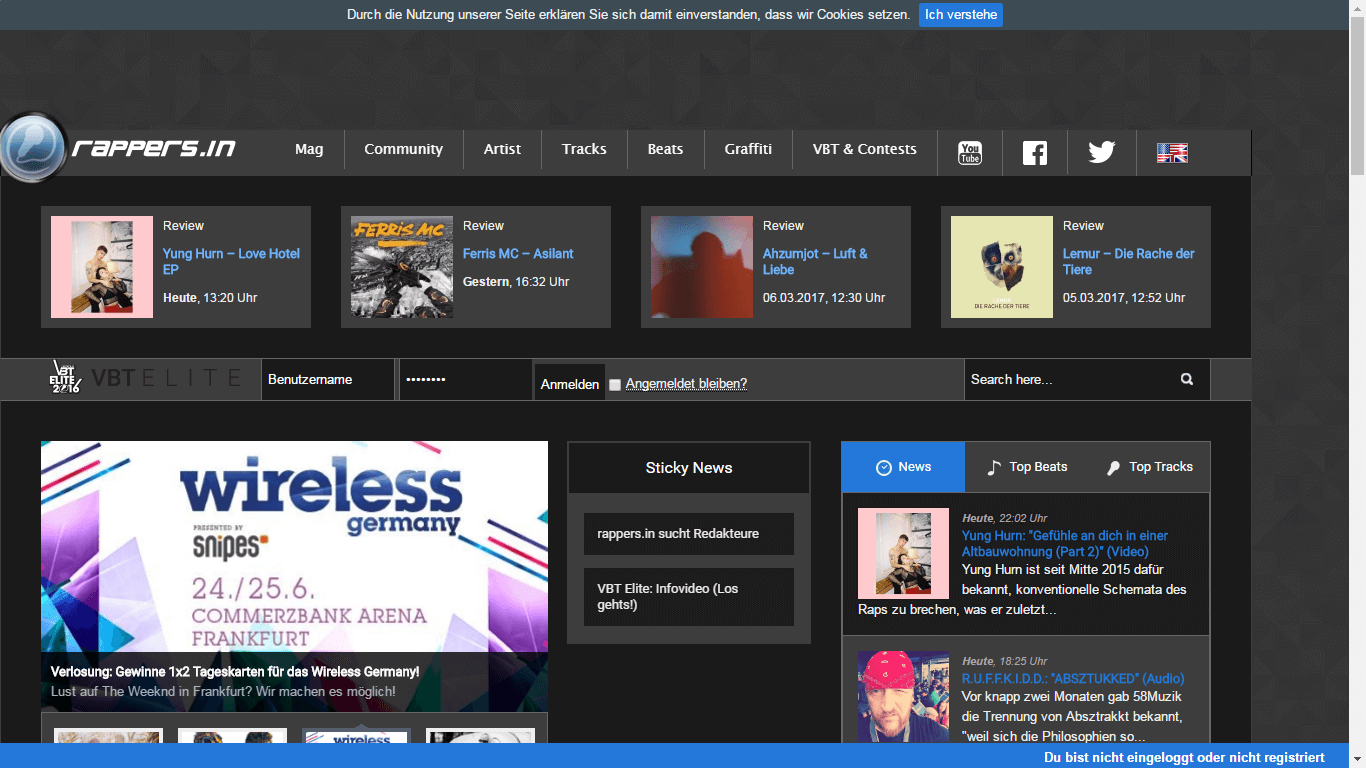Click the Ahzumjot album cover thumbnail
Screen dimensions: 1366x768
702,267
